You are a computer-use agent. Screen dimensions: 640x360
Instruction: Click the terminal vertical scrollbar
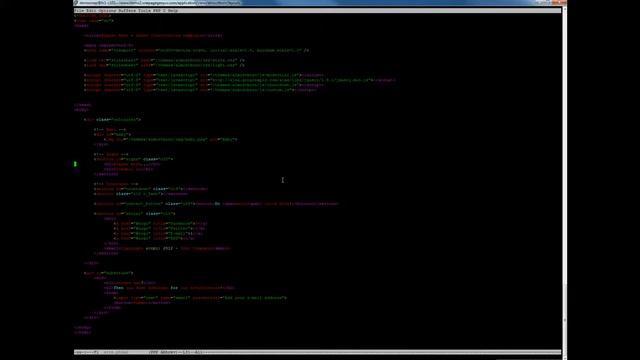[x=564, y=182]
